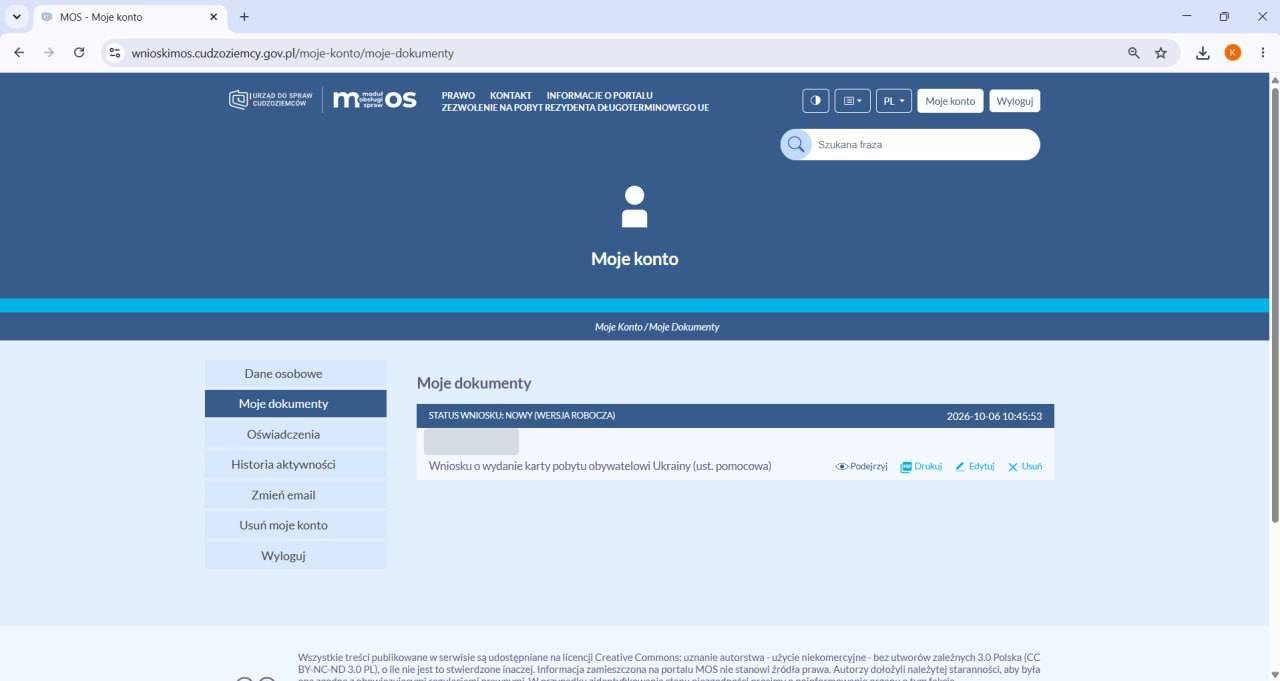
Task: Click the search magnifier icon
Action: tap(796, 144)
